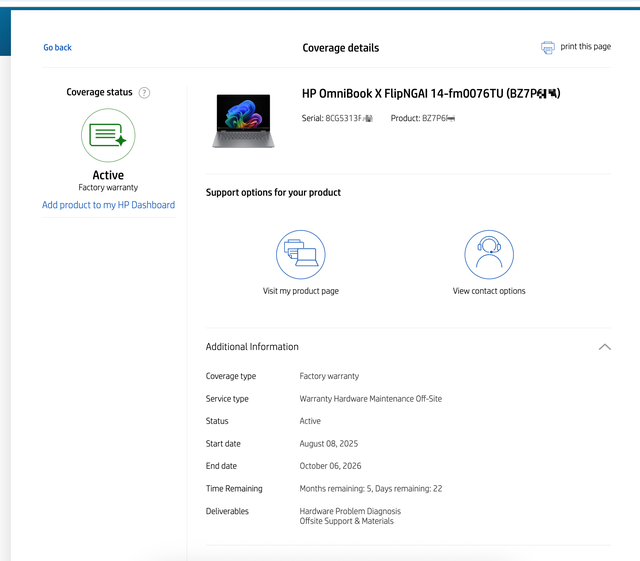The width and height of the screenshot is (640, 561).
Task: Open the Visit my product page icon
Action: pyautogui.click(x=300, y=254)
